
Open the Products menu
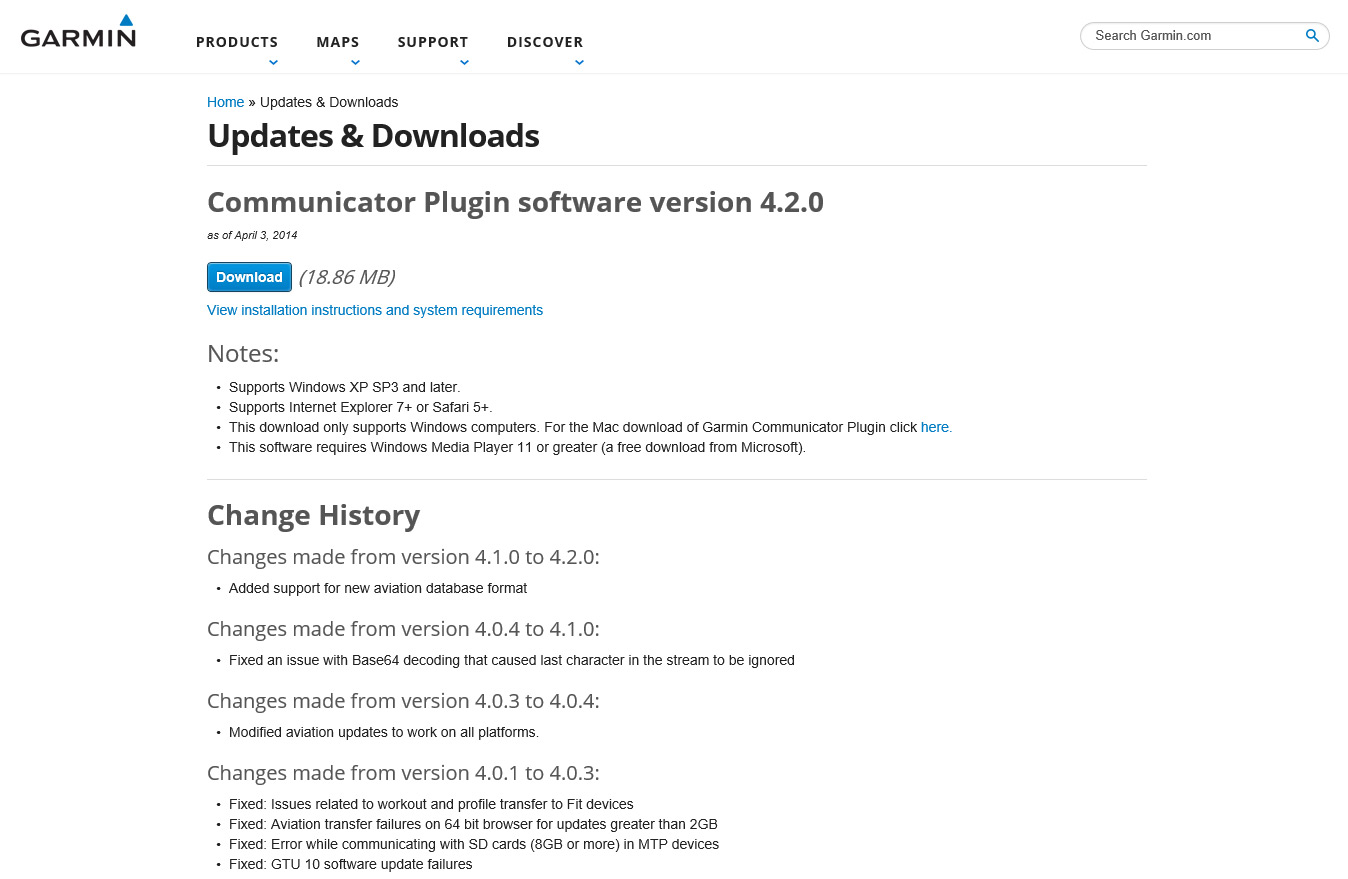tap(237, 42)
